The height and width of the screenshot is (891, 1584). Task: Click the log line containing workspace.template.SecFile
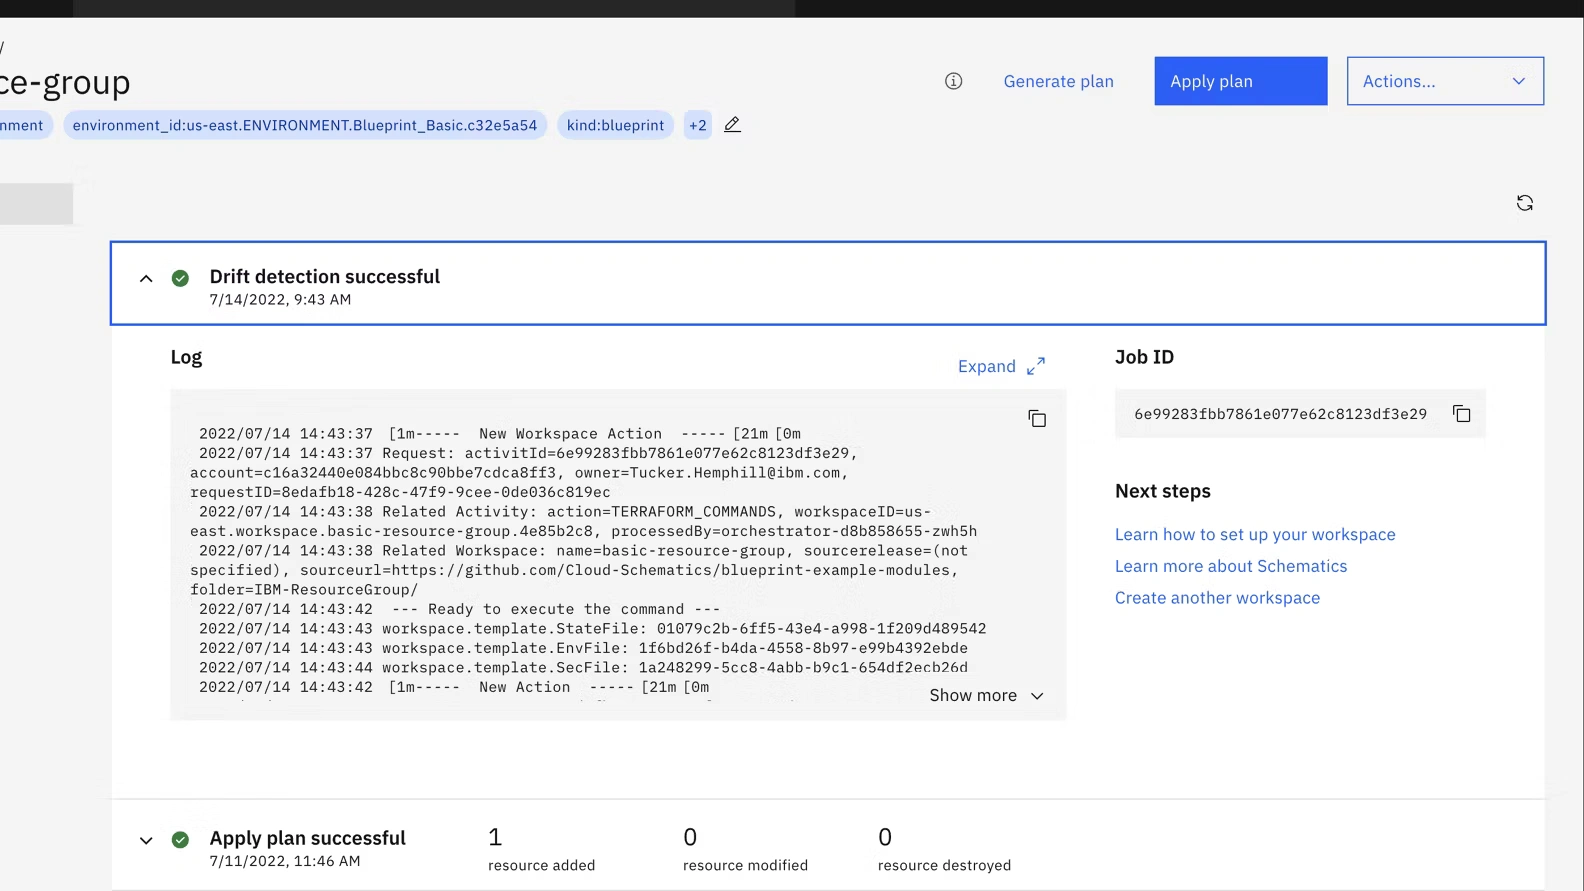point(583,668)
